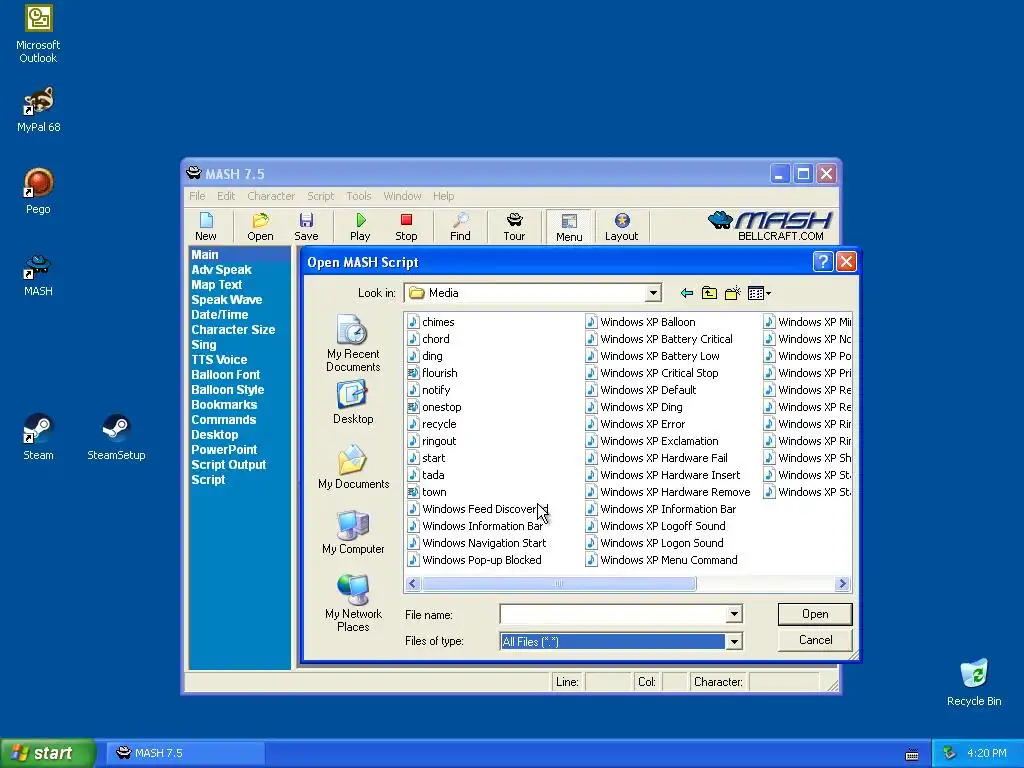Open the Script menu in MASH
The image size is (1024, 768).
321,196
